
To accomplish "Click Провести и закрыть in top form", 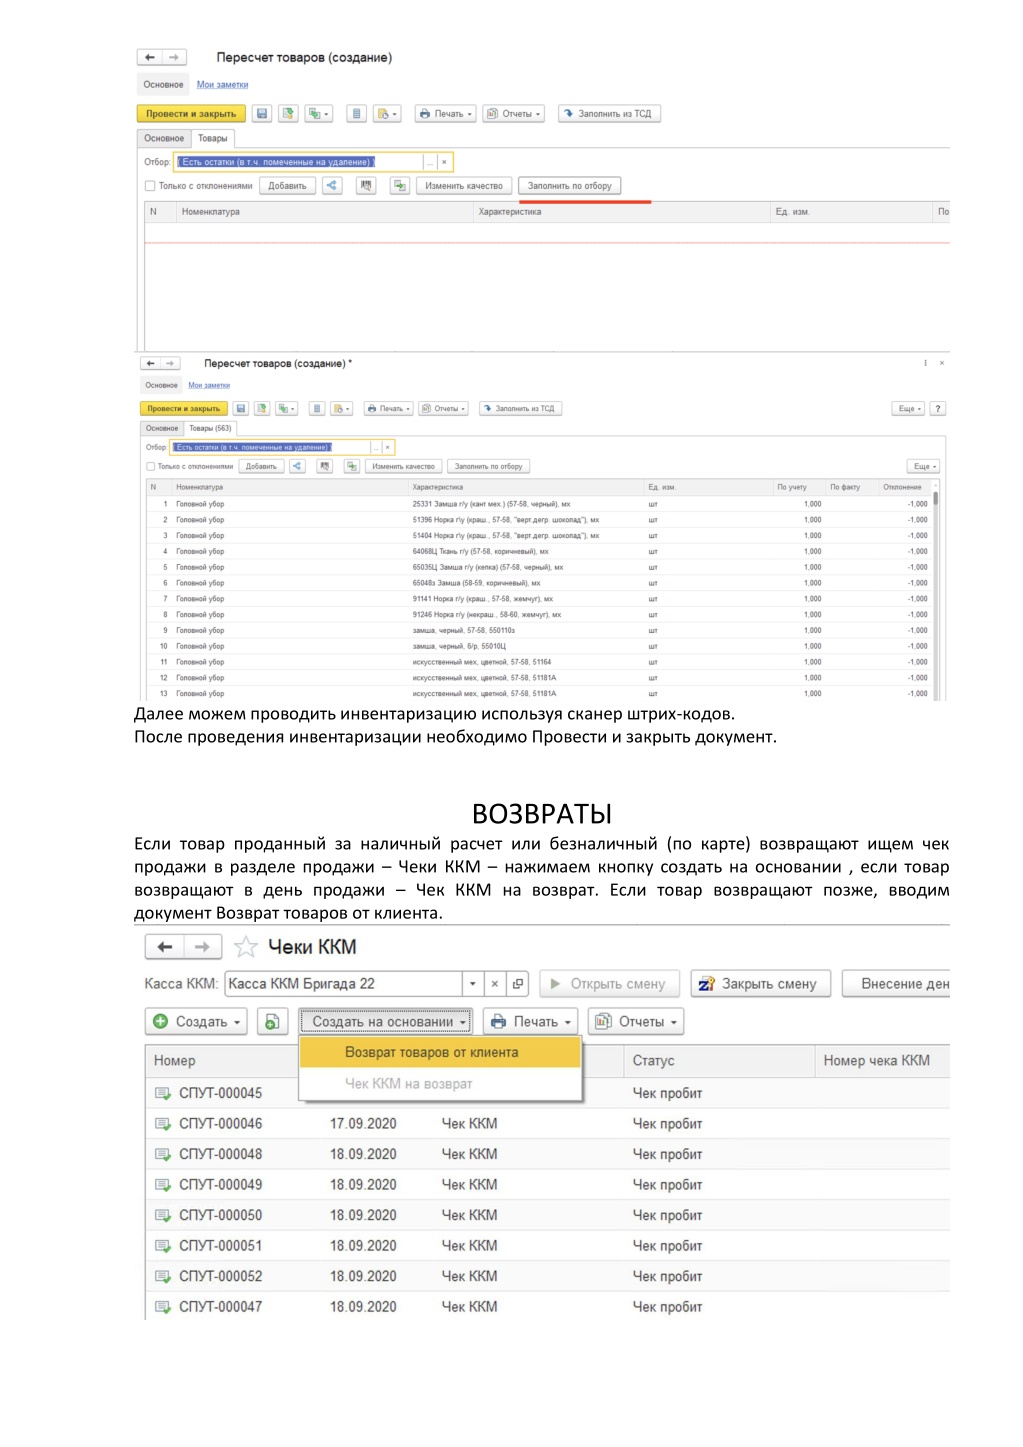I will coord(191,114).
